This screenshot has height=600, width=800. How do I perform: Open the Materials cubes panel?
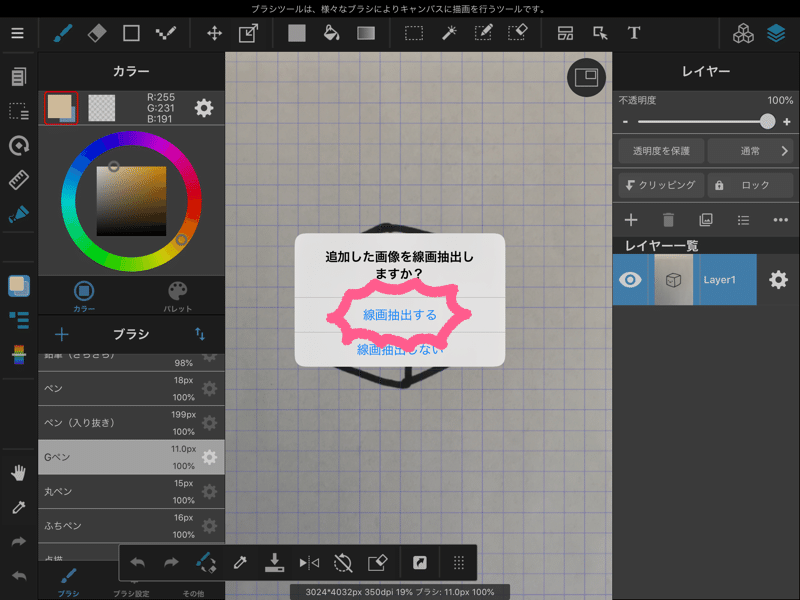(x=743, y=34)
